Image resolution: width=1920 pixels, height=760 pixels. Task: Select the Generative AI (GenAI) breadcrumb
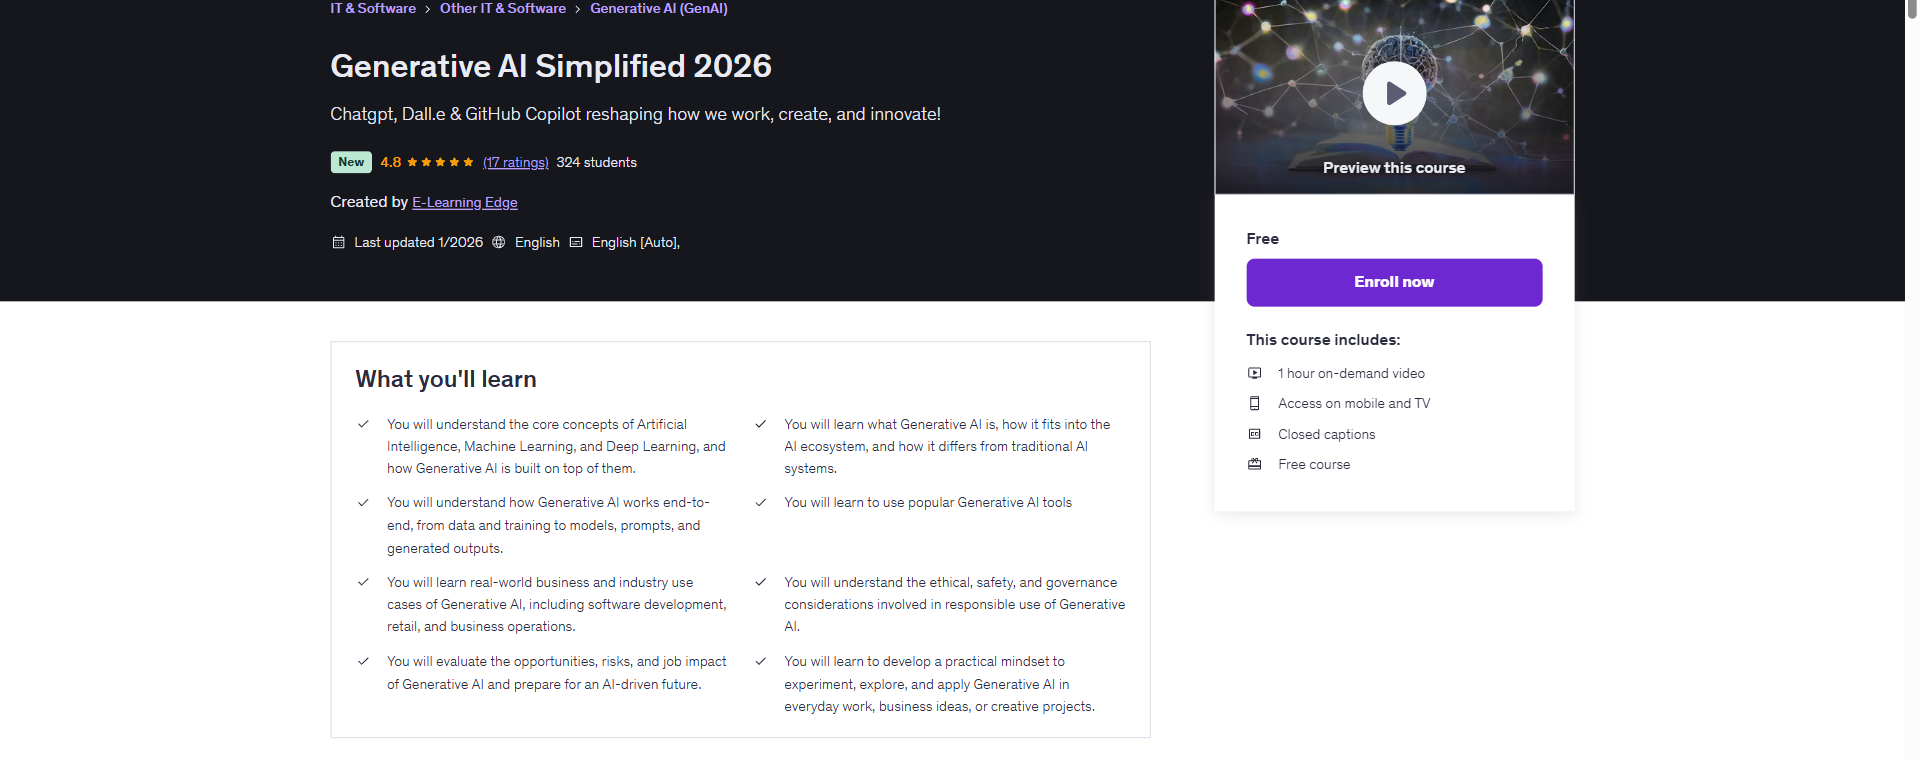(x=658, y=8)
